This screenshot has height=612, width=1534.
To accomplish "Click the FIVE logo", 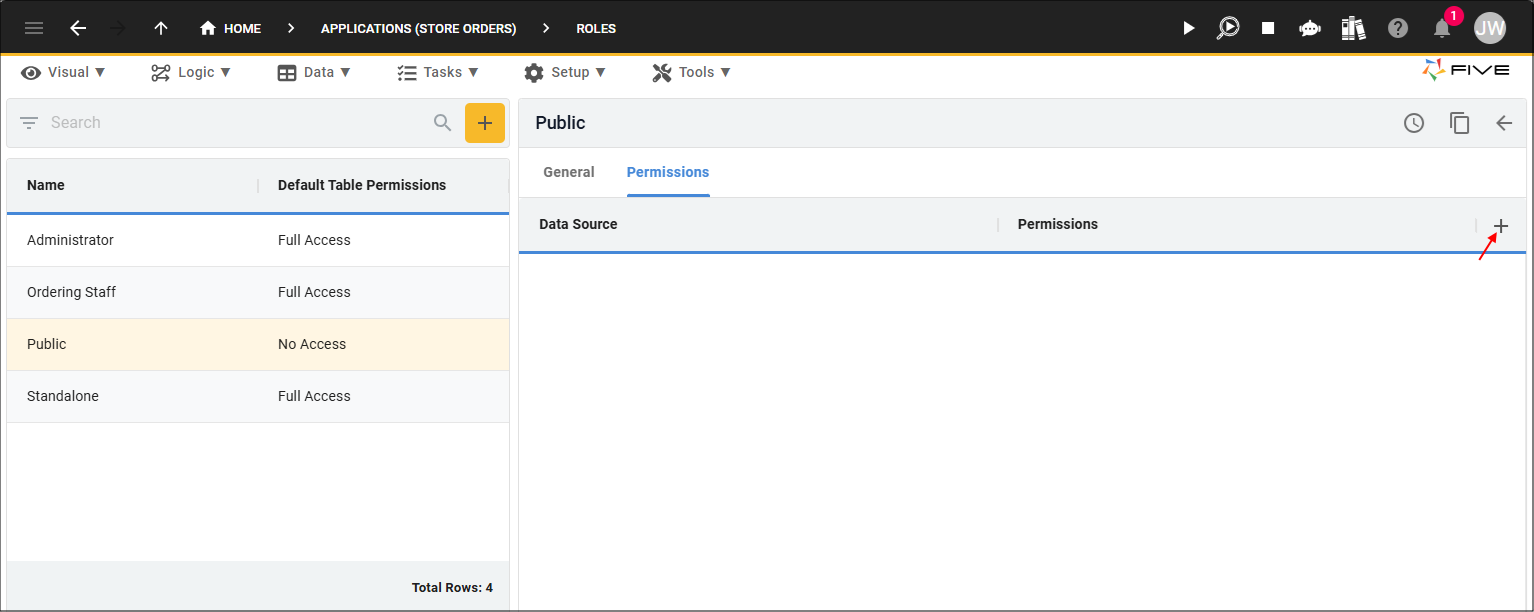I will 1466,70.
